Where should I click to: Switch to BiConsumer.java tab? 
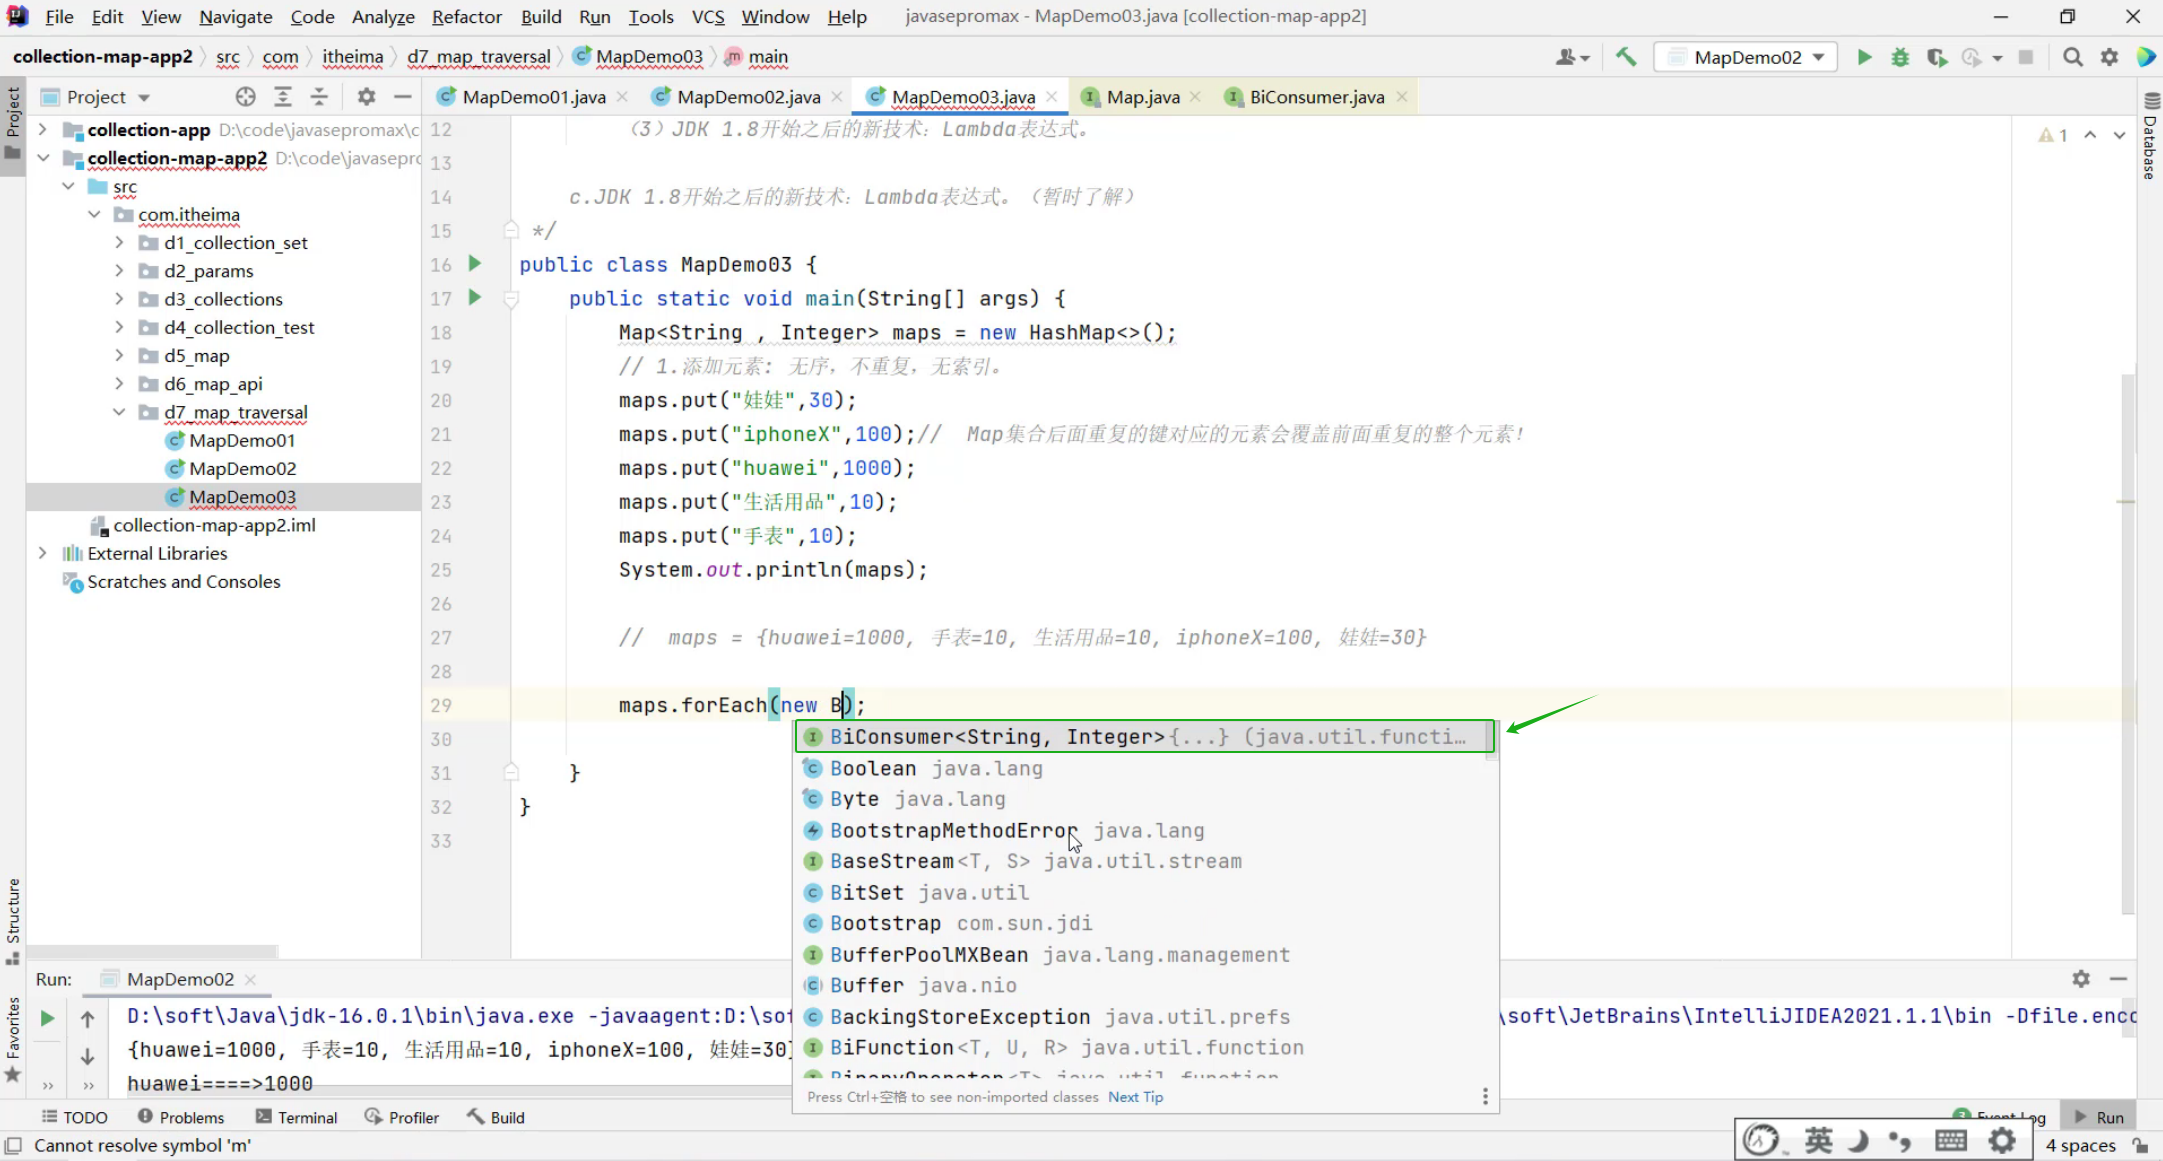coord(1316,97)
